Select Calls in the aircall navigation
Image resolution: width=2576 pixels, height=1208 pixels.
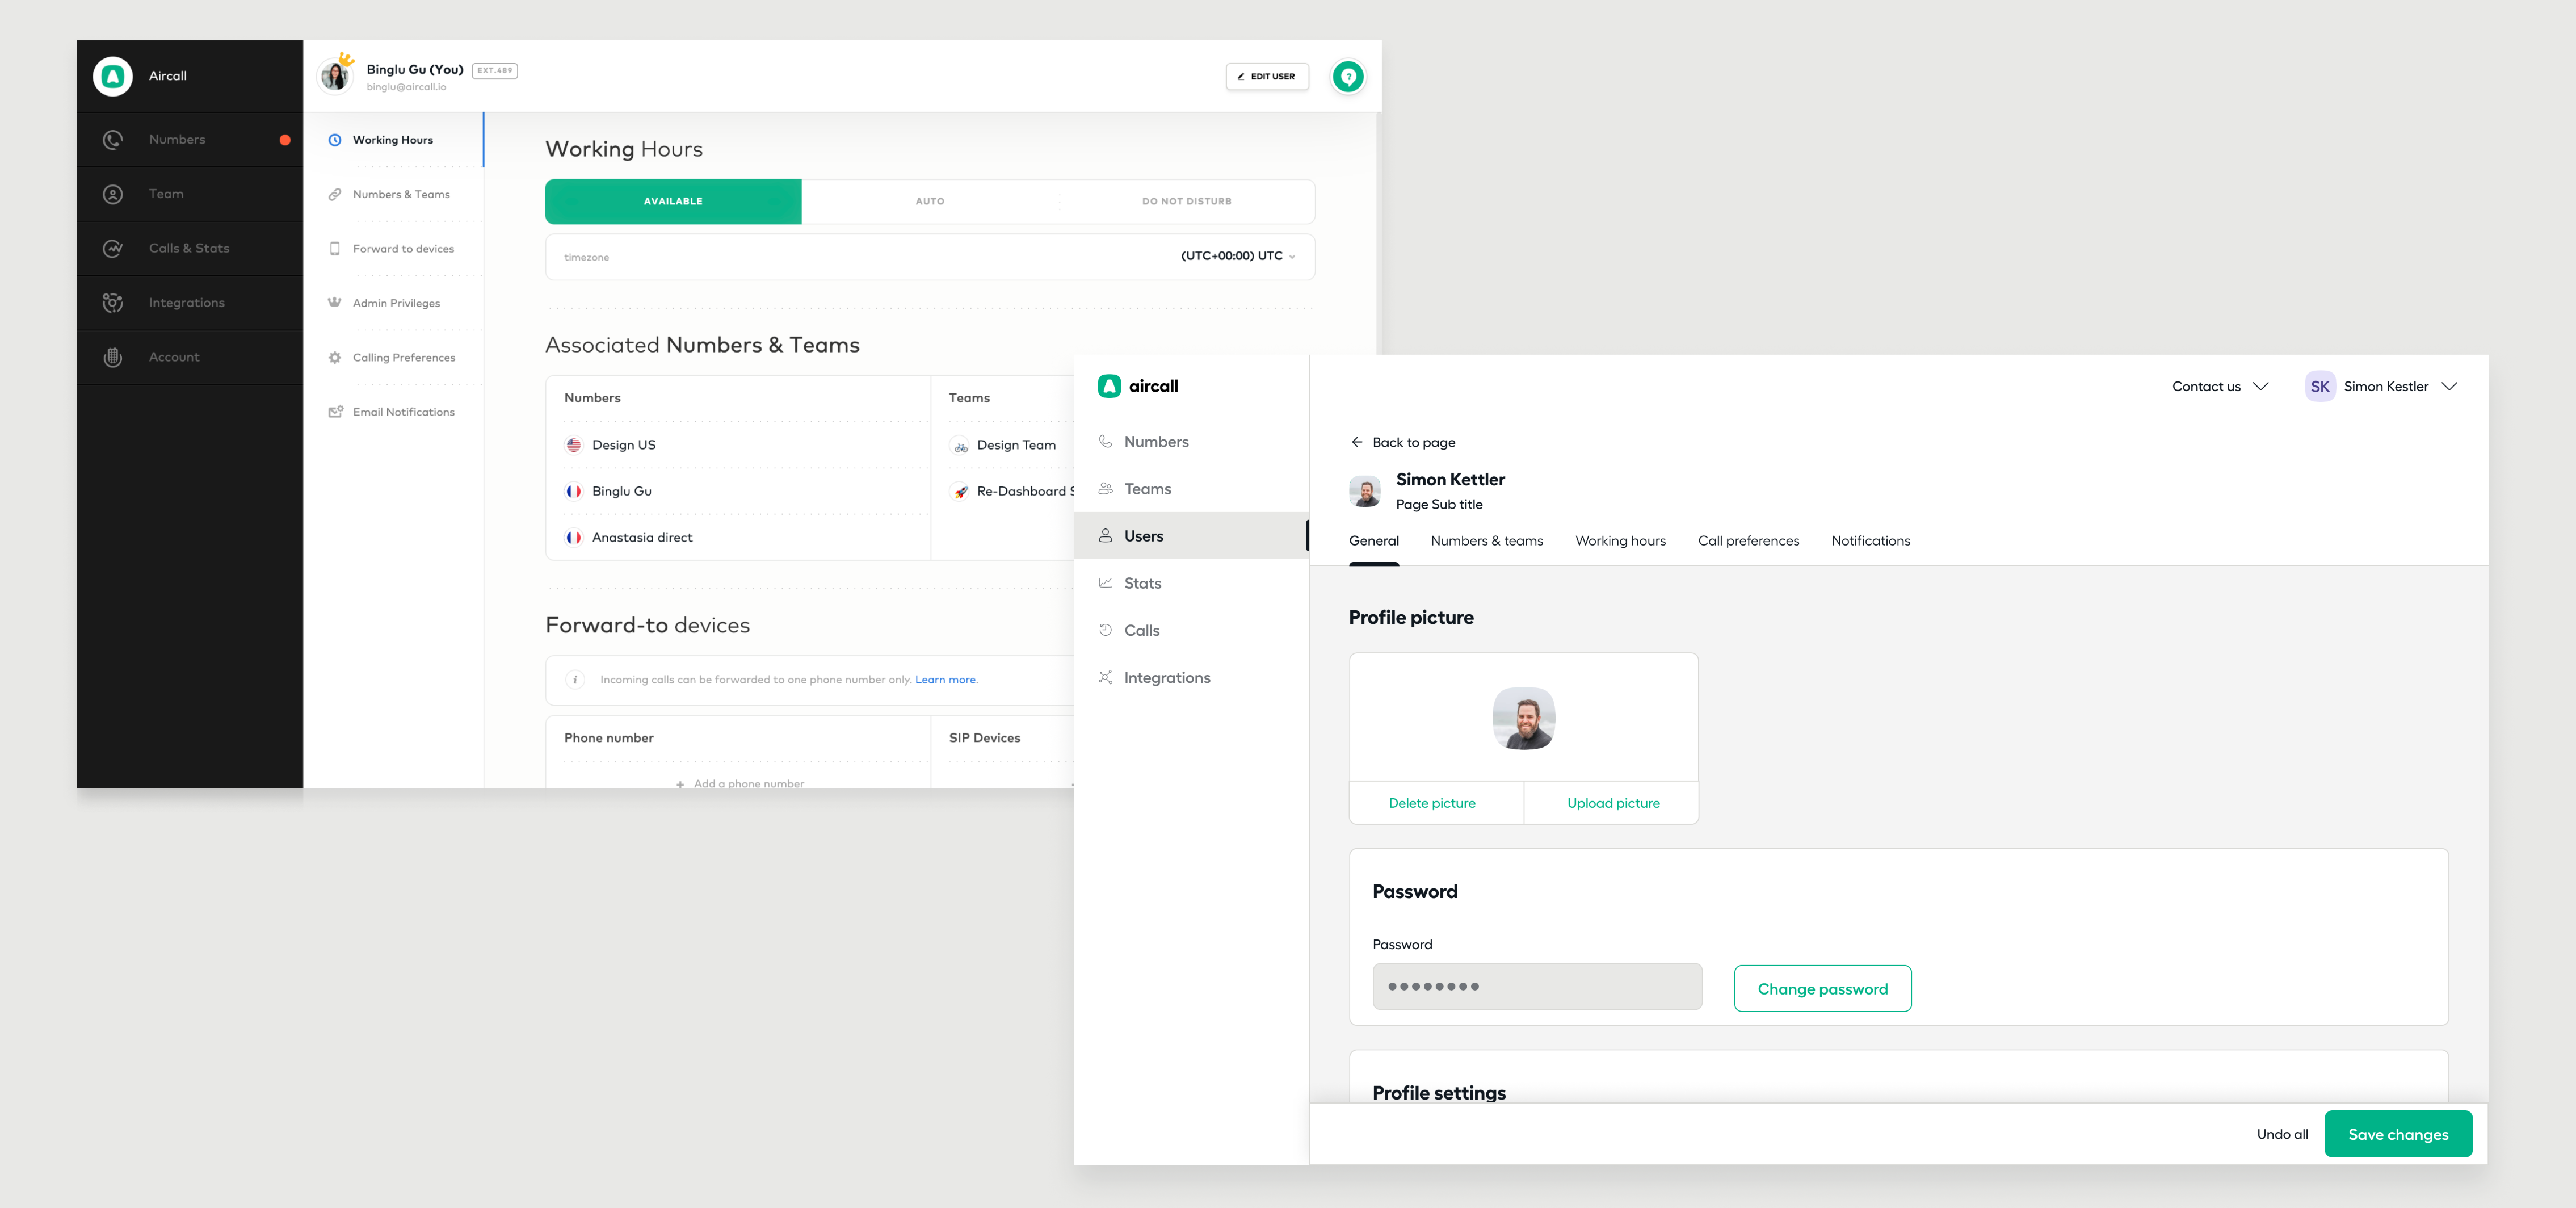click(1142, 630)
